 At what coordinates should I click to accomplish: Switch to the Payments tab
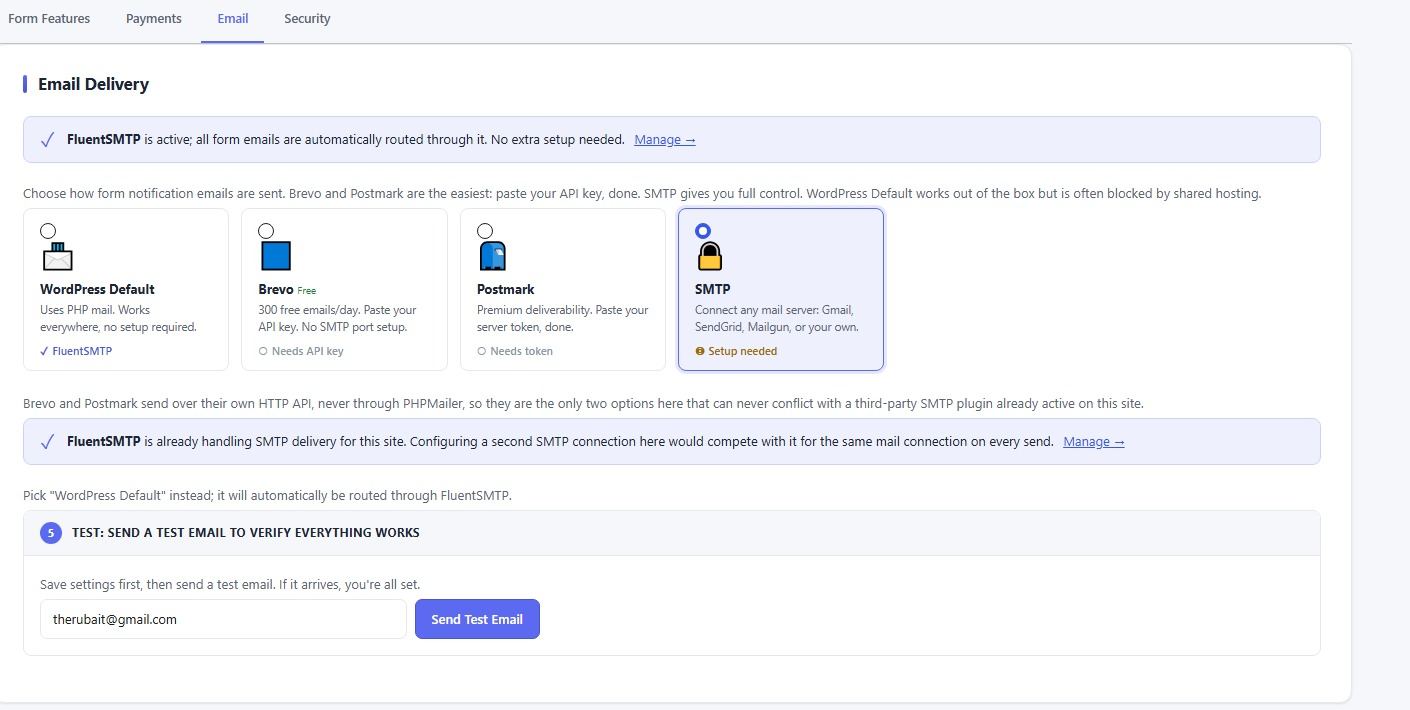[x=154, y=18]
